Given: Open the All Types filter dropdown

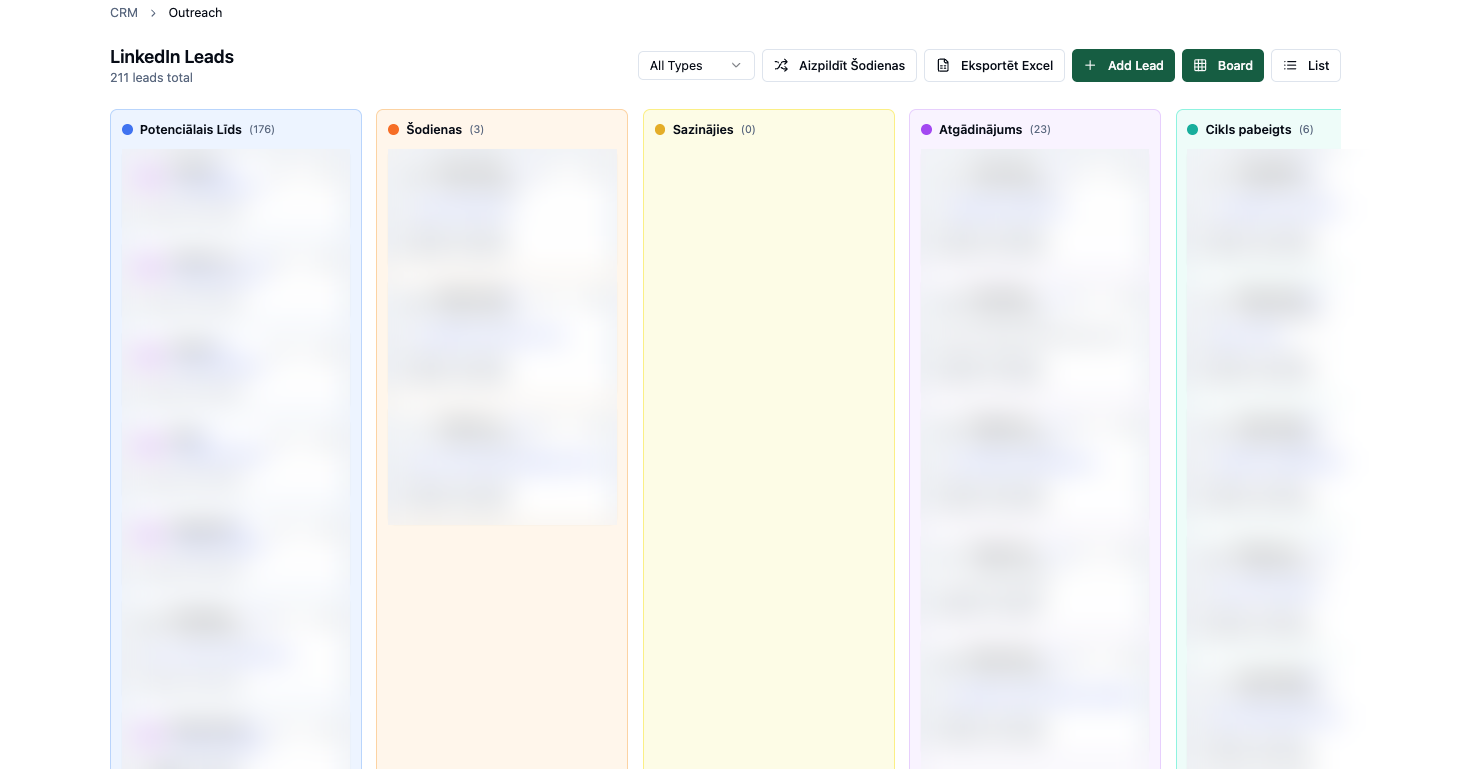Looking at the screenshot, I should click(696, 65).
